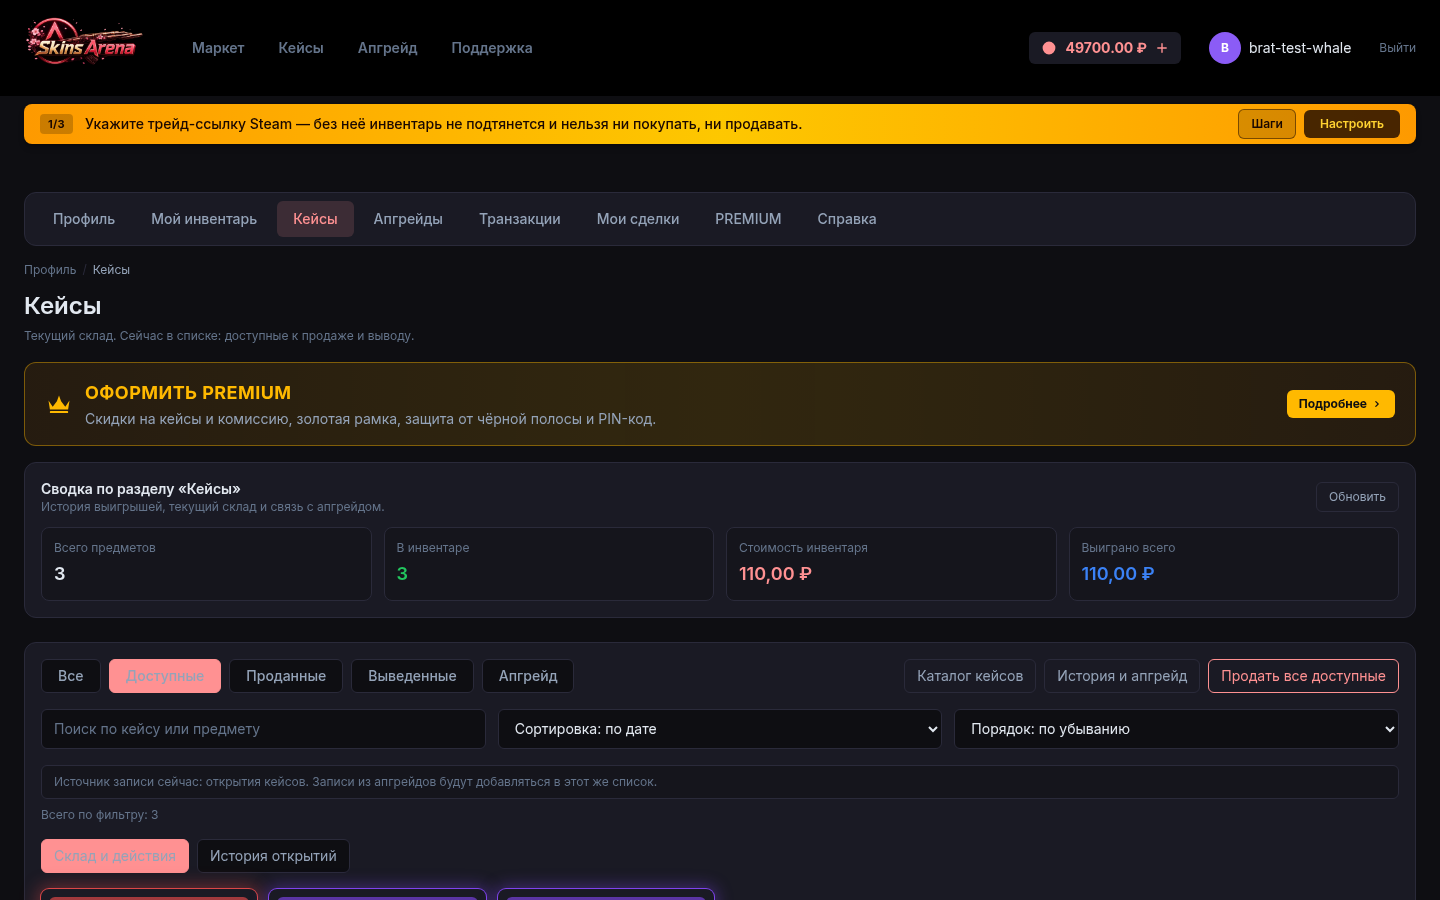Open 'Подробнее' chevron button for PREMIUM
Viewport: 1440px width, 900px height.
click(x=1340, y=404)
